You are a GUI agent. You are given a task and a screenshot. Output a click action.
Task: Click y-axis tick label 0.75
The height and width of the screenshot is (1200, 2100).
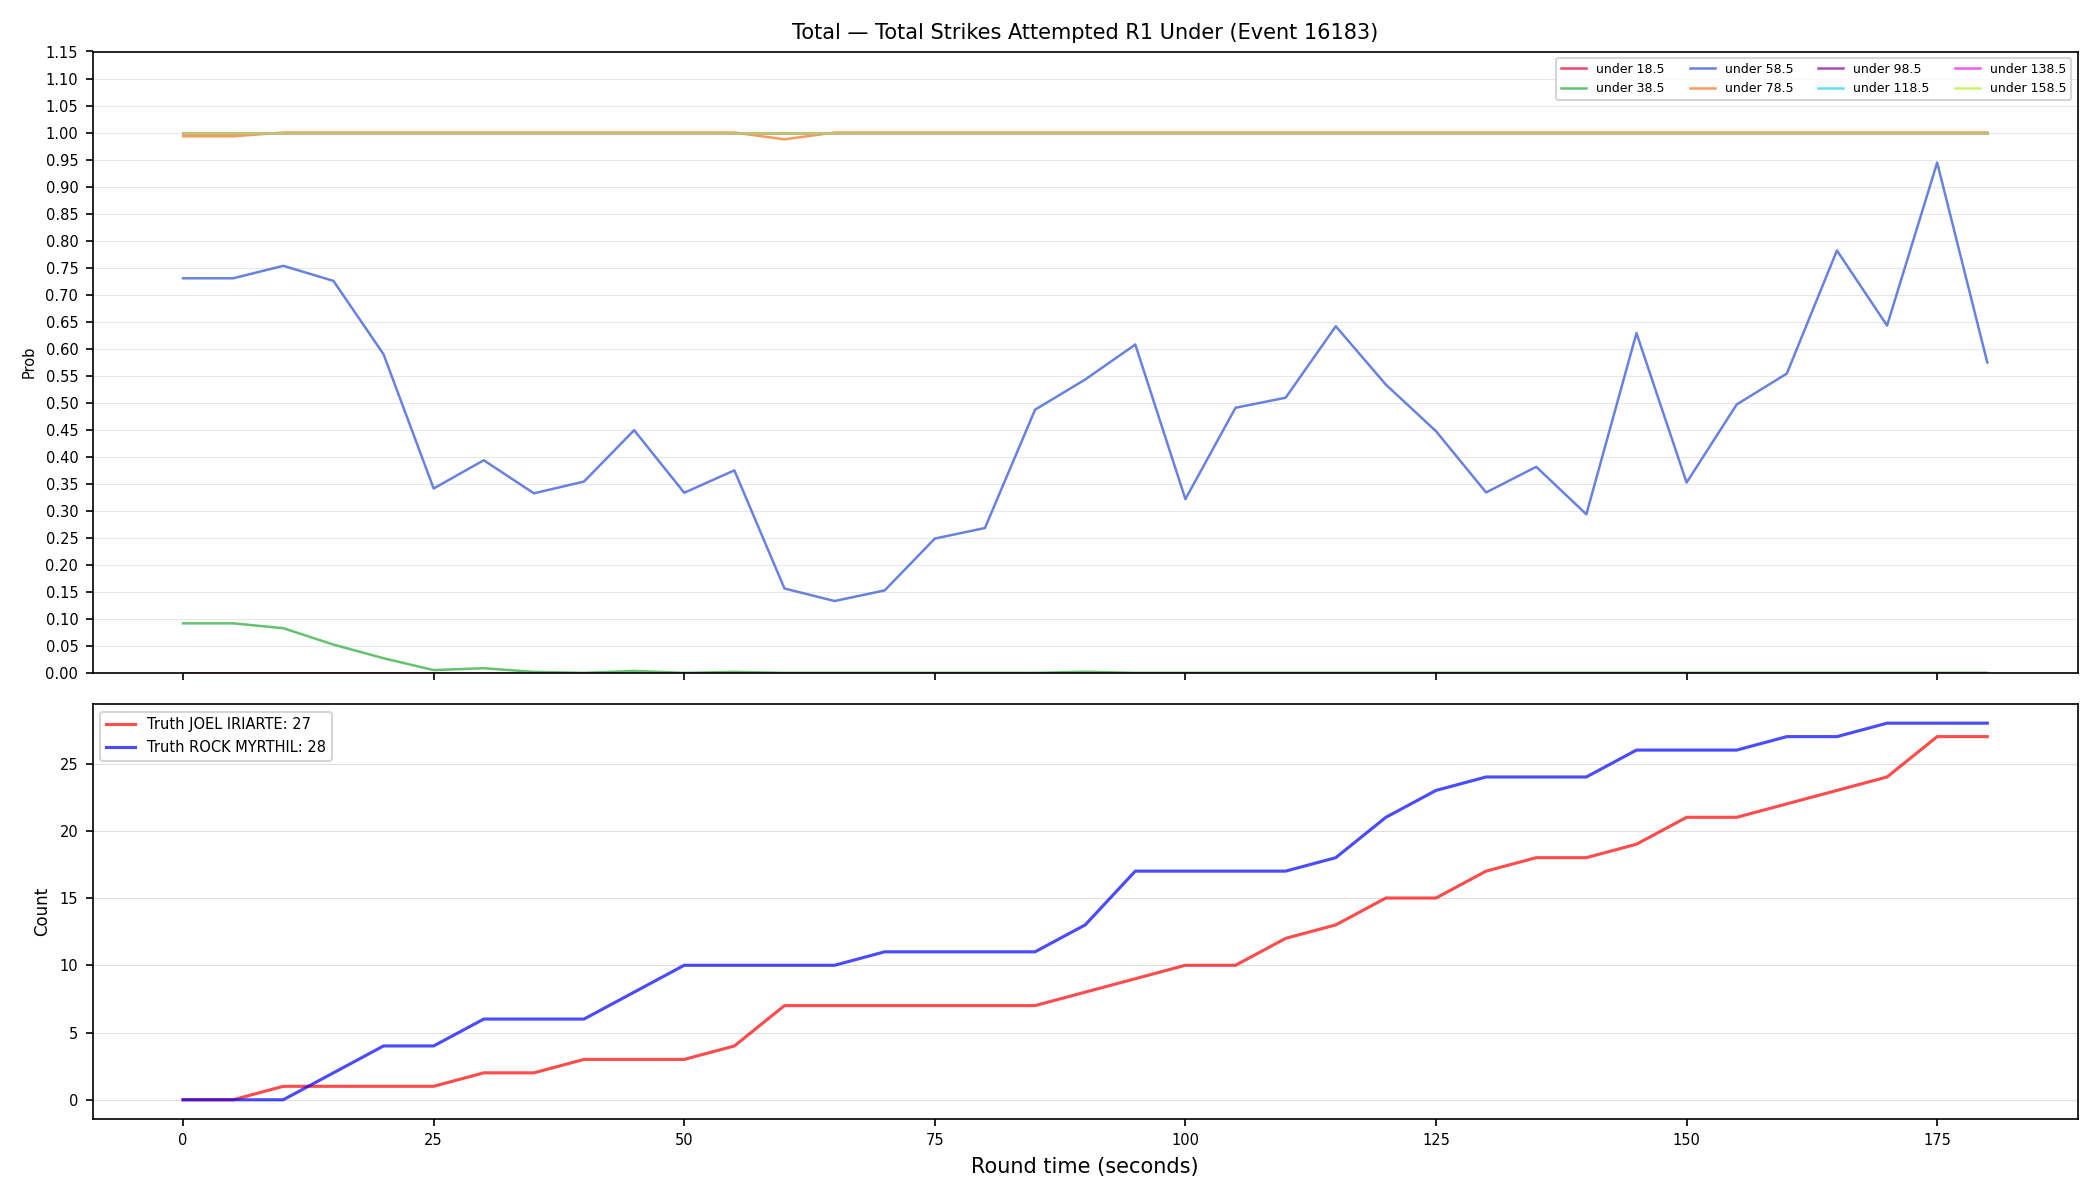click(62, 268)
